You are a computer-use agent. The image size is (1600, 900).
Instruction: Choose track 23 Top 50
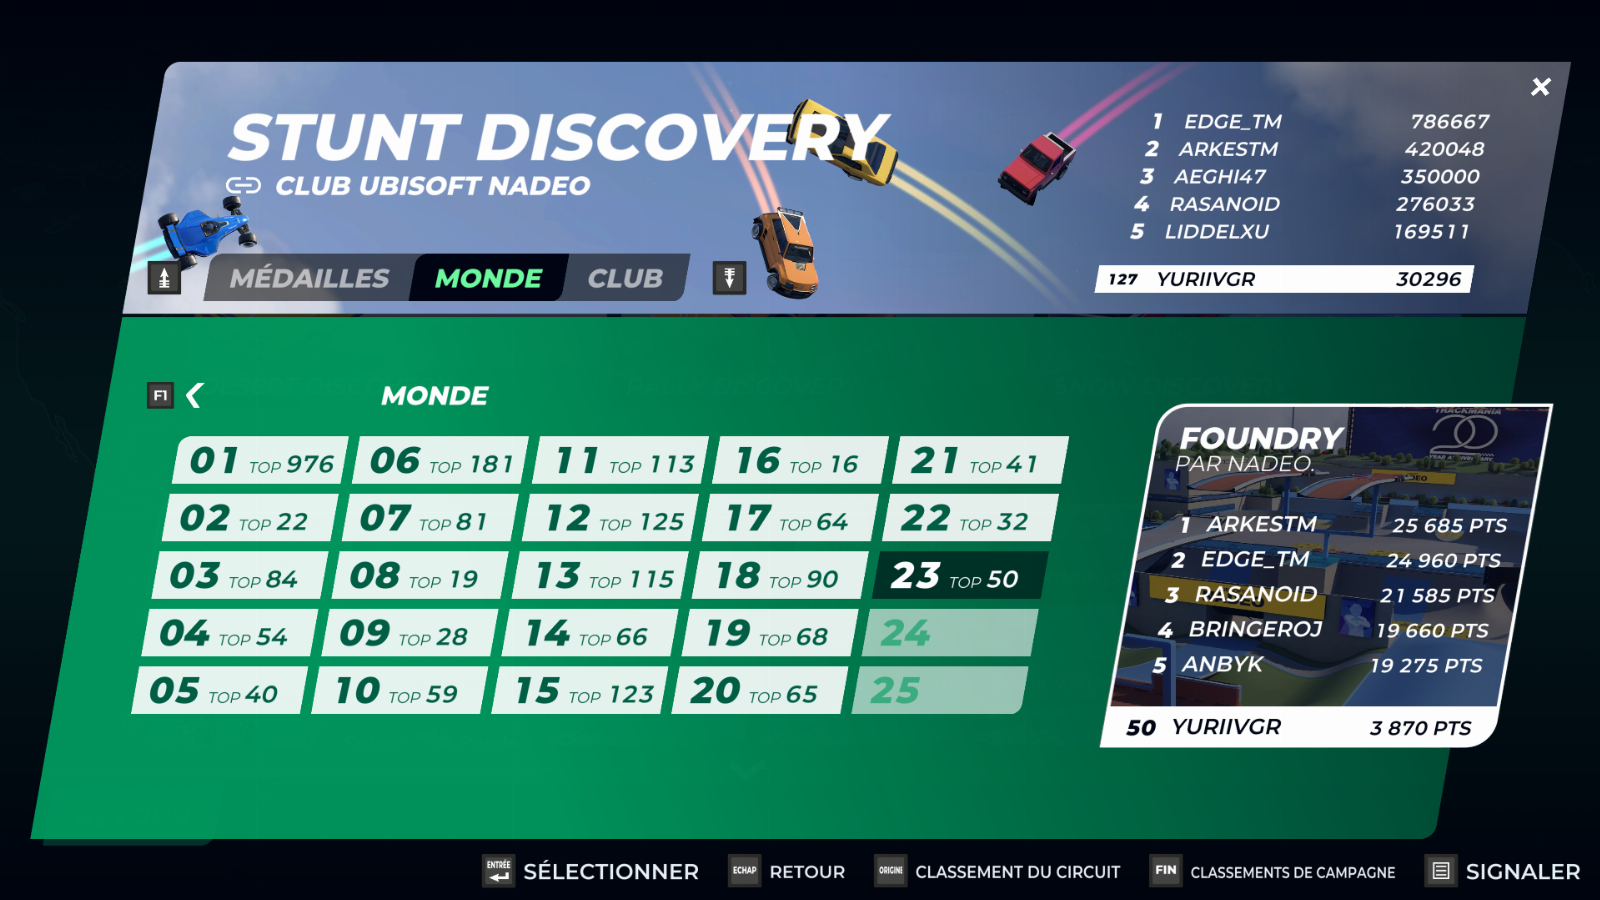coord(957,576)
